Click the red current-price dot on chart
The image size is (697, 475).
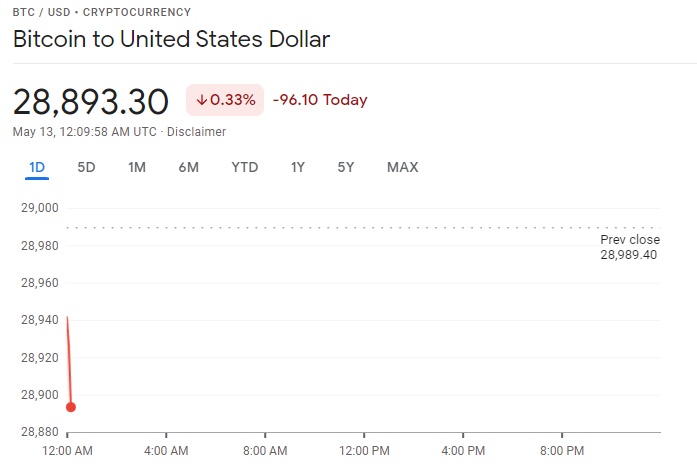pyautogui.click(x=71, y=407)
